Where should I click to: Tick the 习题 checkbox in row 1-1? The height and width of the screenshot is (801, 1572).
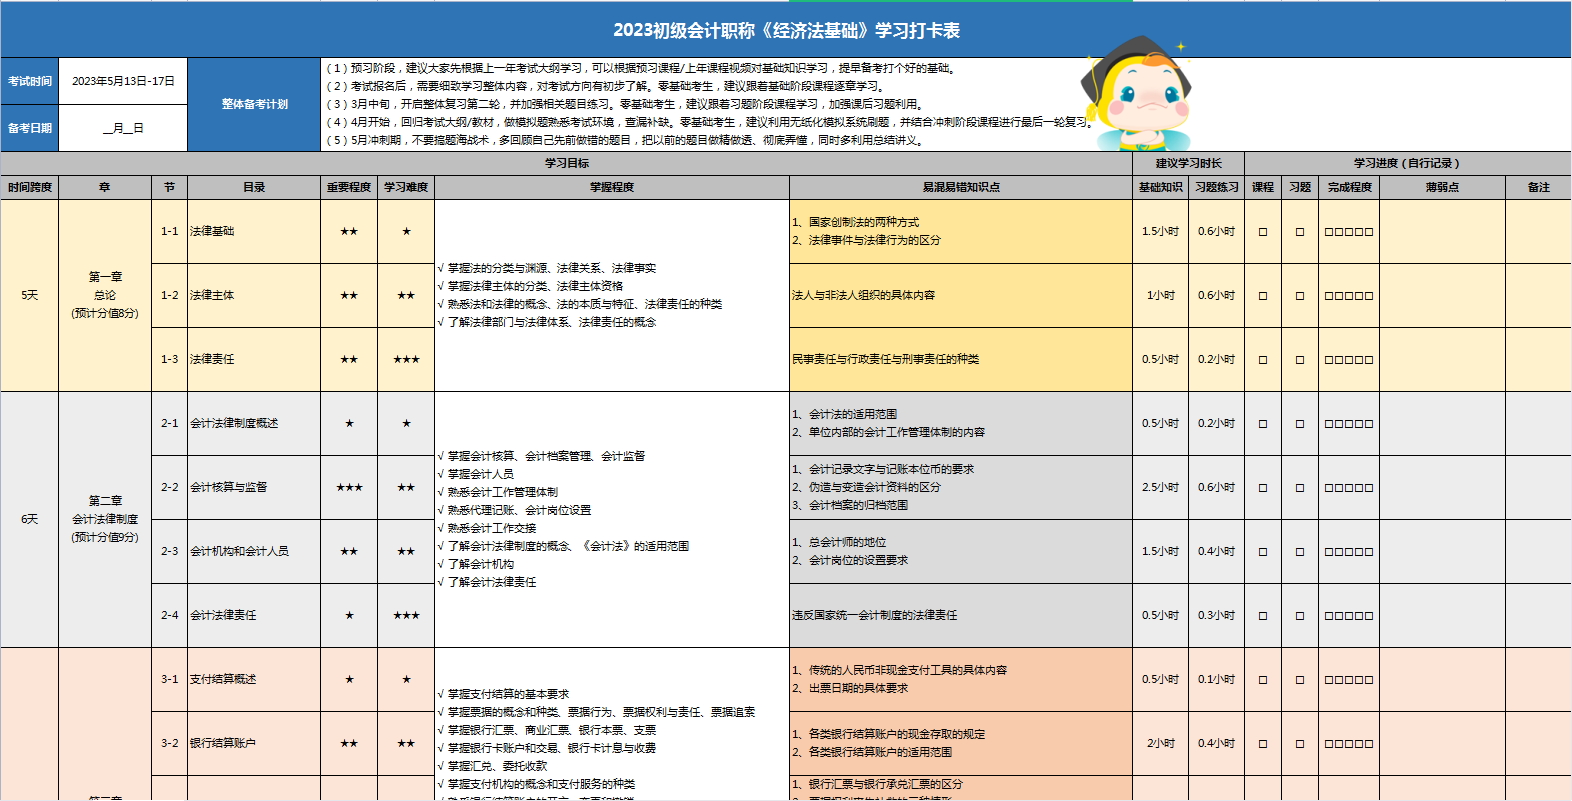pos(1300,232)
